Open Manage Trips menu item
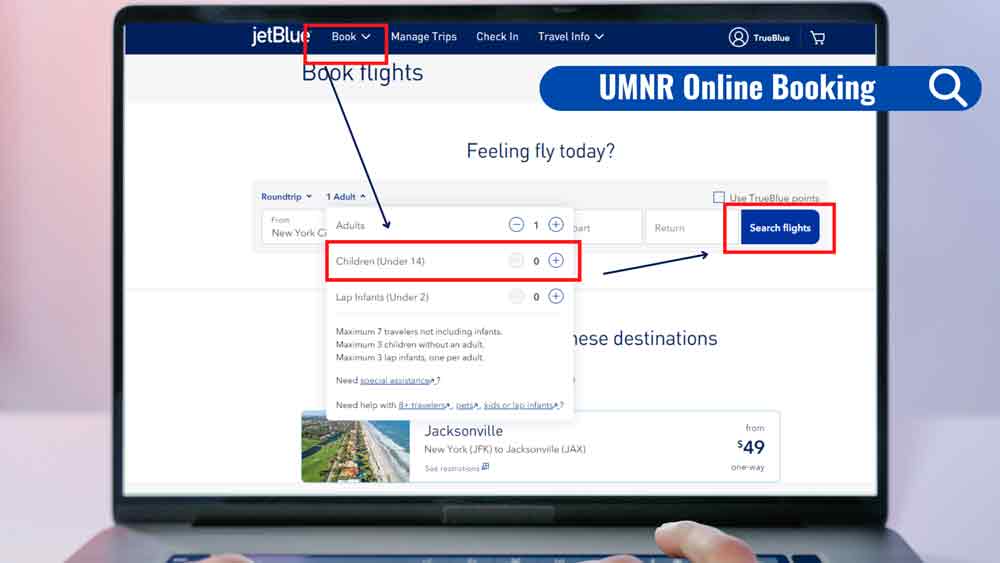The width and height of the screenshot is (1000, 563). 423,37
